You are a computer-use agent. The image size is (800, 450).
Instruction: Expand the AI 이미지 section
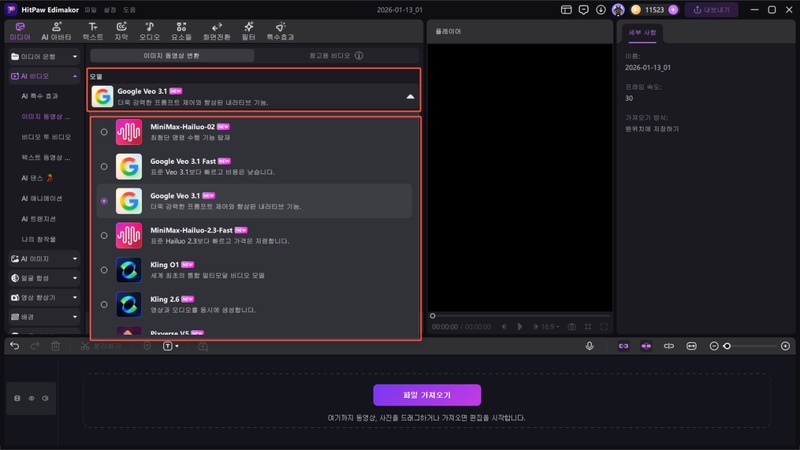click(x=74, y=259)
